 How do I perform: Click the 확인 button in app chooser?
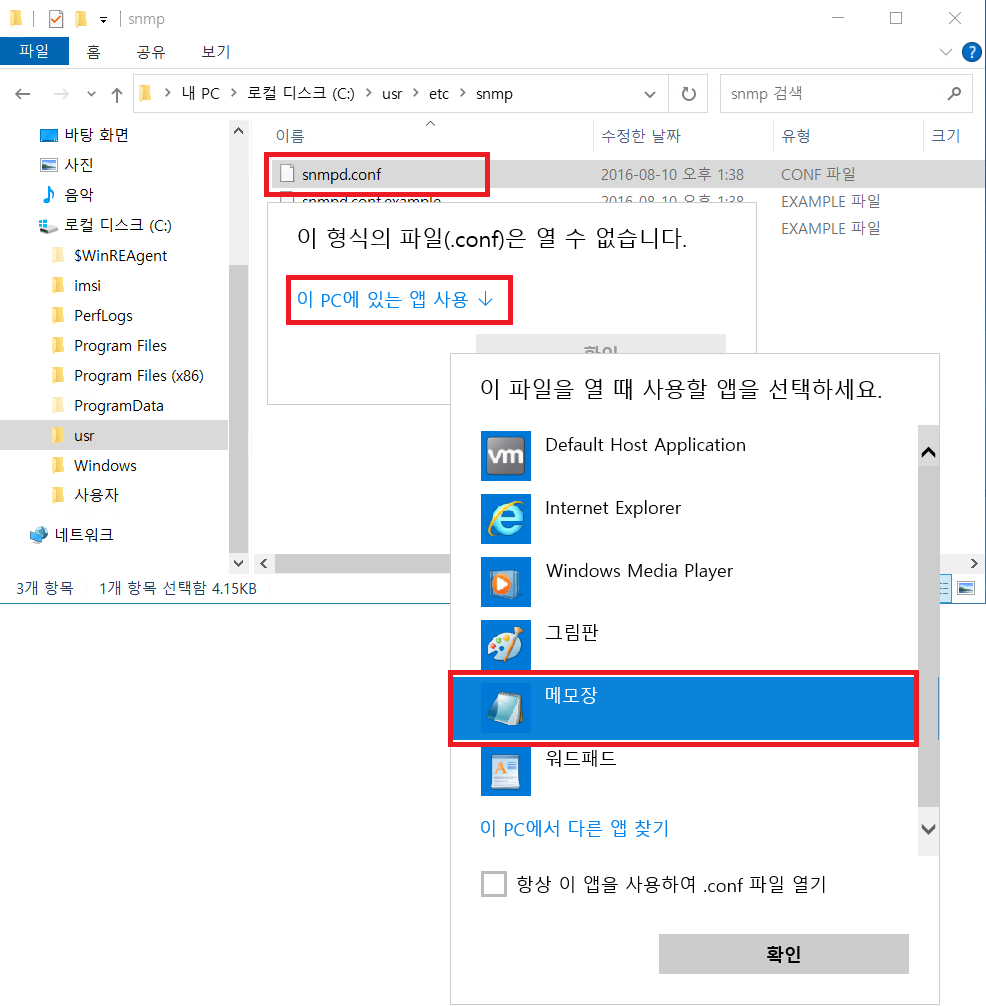click(783, 954)
